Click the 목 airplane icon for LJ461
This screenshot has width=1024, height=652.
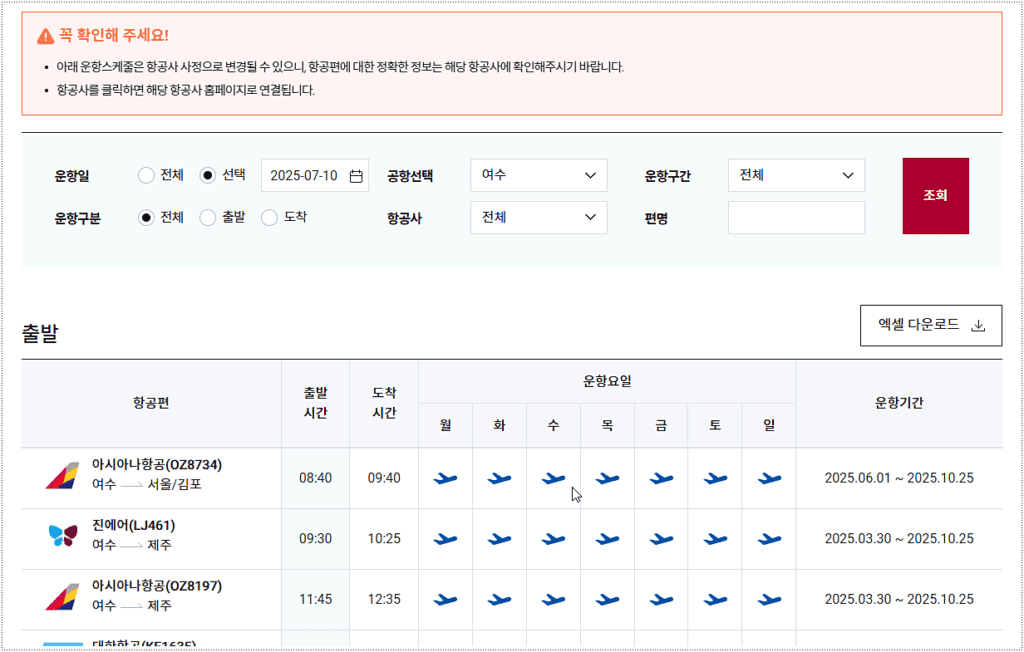tap(607, 539)
